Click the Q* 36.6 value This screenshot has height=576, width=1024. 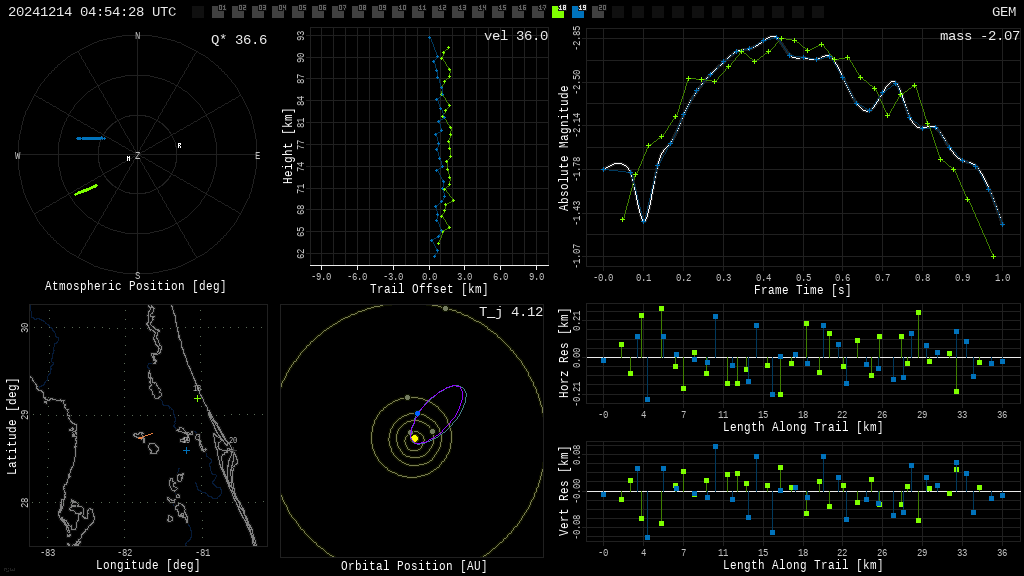238,40
